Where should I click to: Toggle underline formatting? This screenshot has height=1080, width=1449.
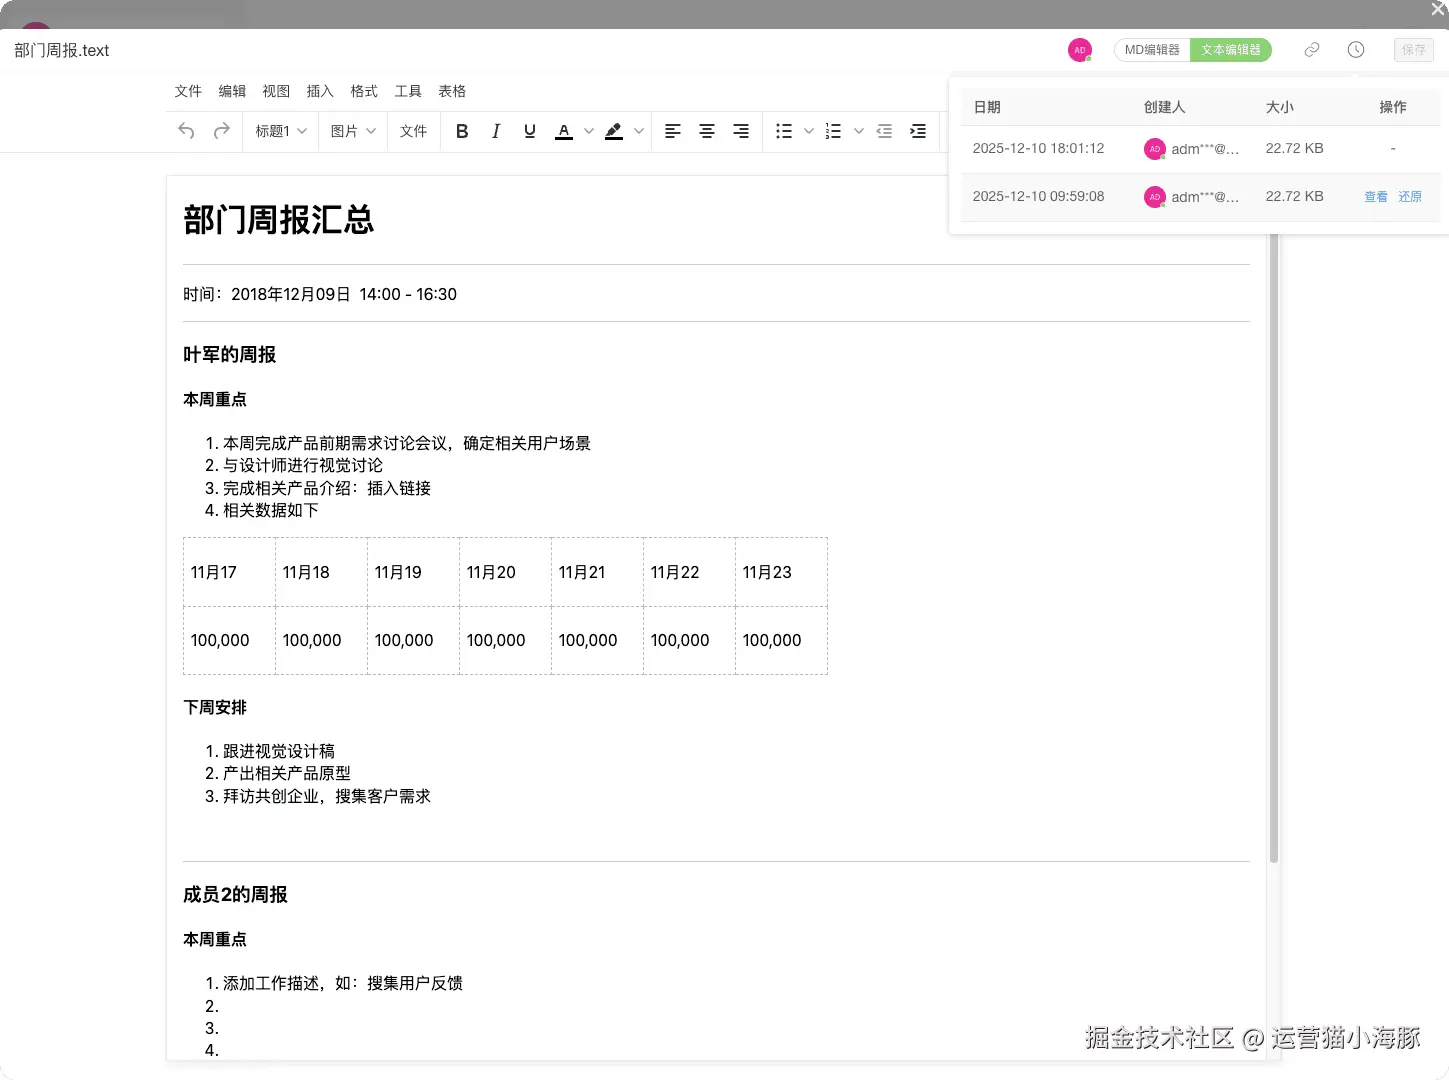point(530,131)
